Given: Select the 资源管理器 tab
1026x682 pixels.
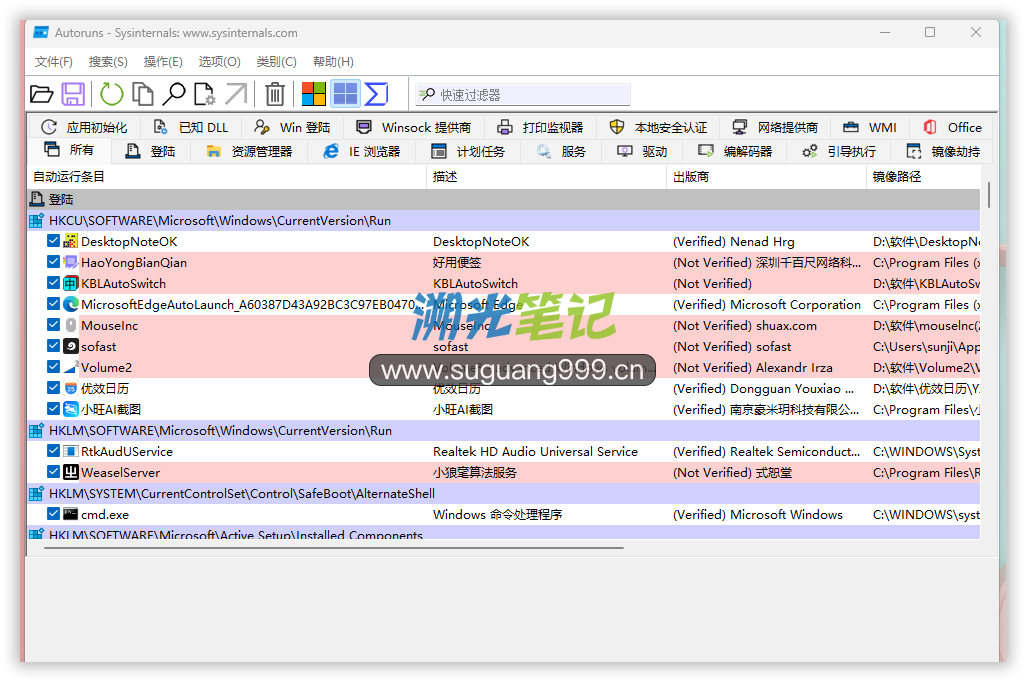Looking at the screenshot, I should 249,151.
